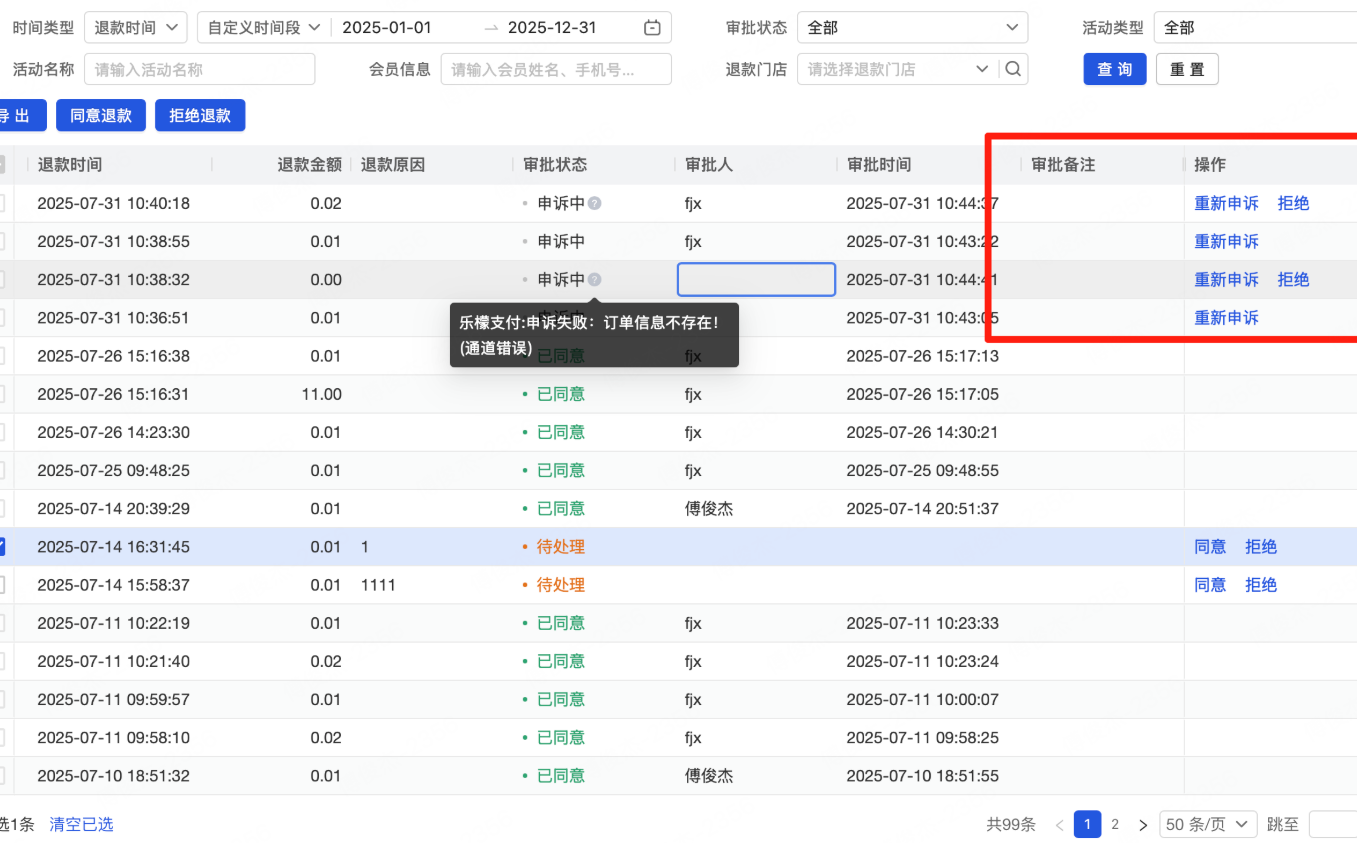This screenshot has height=843, width=1357.
Task: Click the 拒绝退款 button
Action: pyautogui.click(x=200, y=116)
